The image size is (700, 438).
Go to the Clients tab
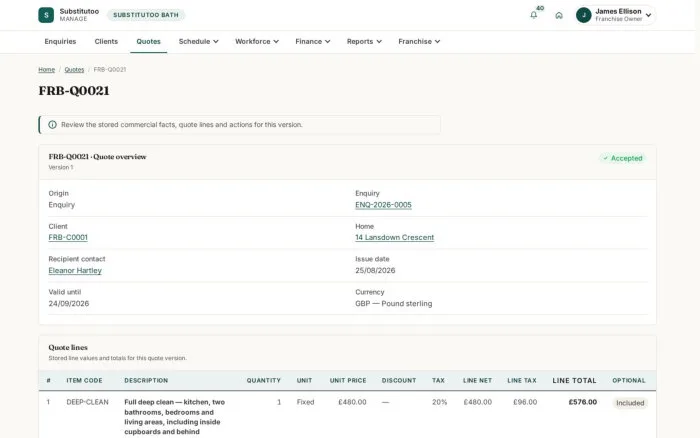click(x=106, y=42)
